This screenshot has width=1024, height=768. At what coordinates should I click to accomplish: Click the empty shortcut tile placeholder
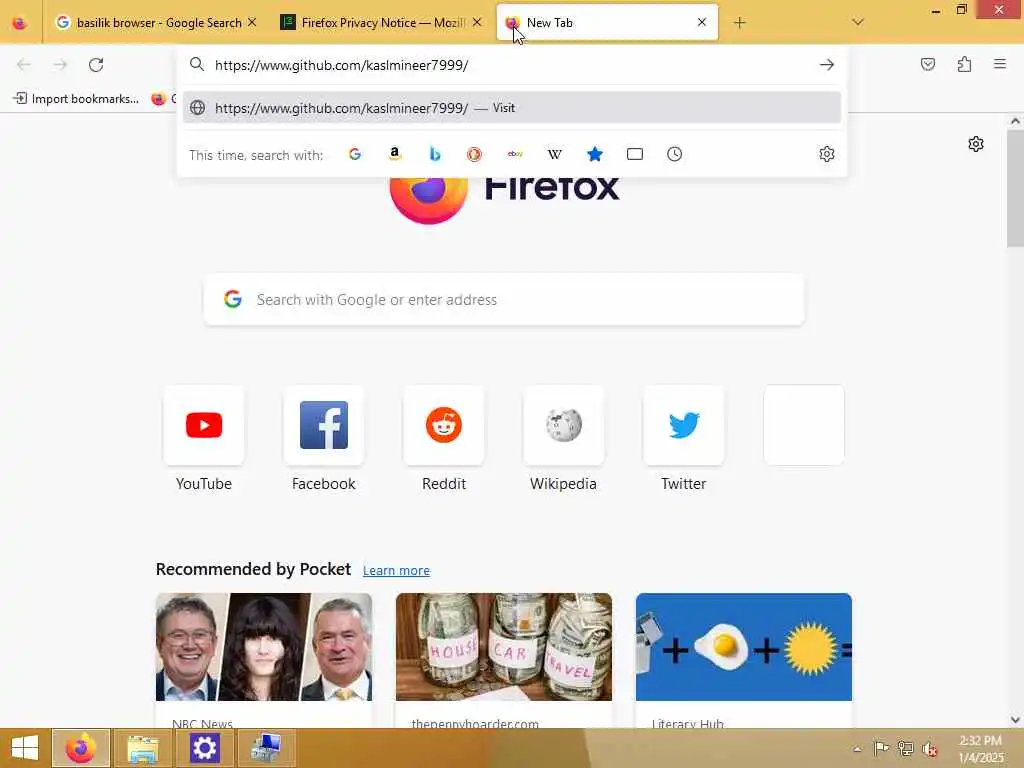(x=804, y=425)
